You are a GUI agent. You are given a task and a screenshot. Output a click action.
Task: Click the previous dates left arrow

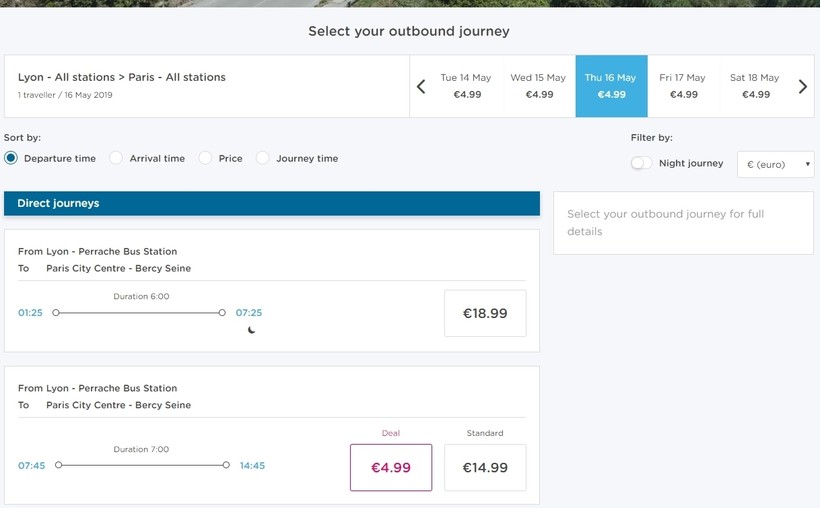[x=421, y=87]
